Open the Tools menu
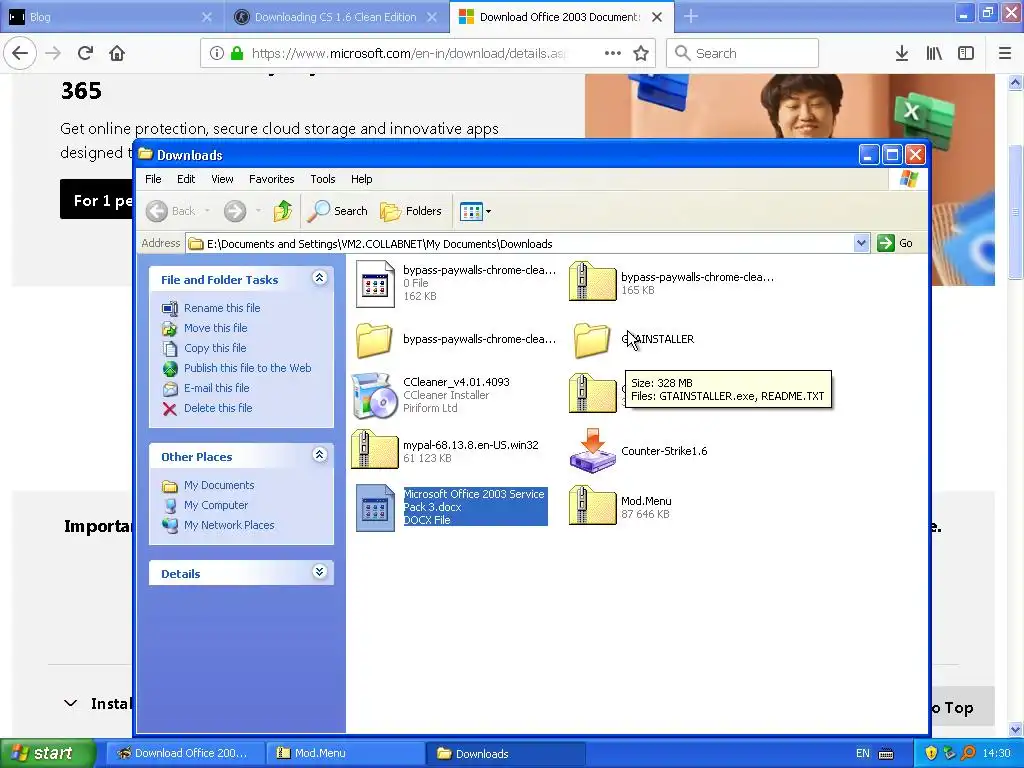Screen dimensions: 1024x768 click(323, 179)
